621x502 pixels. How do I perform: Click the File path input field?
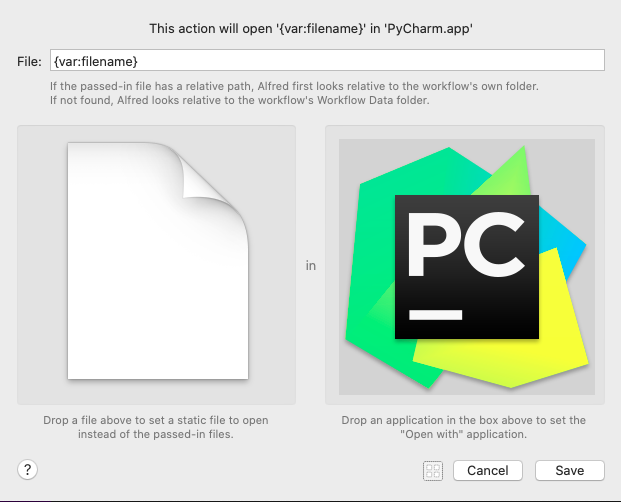click(327, 61)
